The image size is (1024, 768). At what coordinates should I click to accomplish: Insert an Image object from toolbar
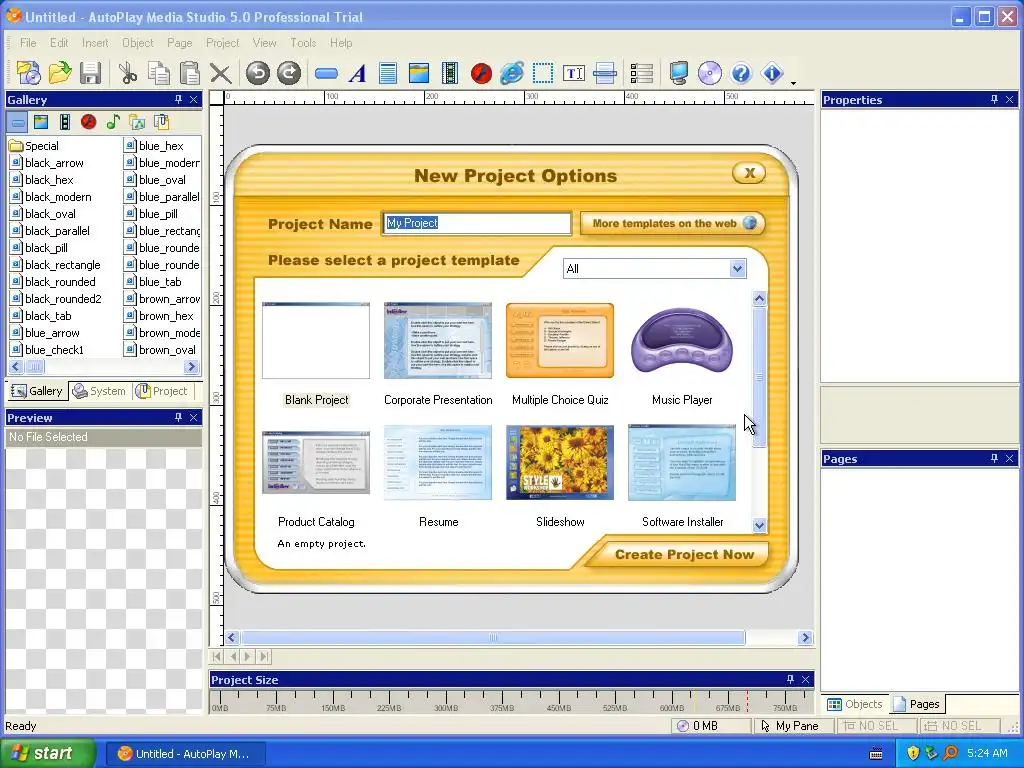pos(419,73)
